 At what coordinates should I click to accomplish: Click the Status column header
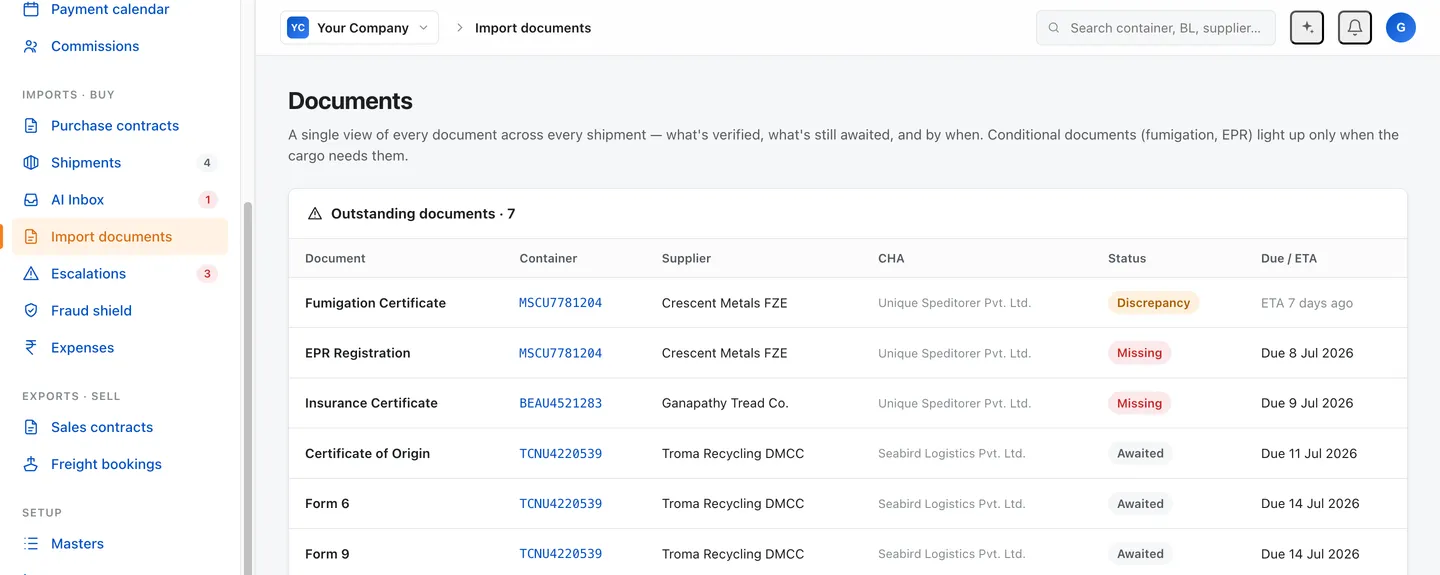click(1127, 258)
